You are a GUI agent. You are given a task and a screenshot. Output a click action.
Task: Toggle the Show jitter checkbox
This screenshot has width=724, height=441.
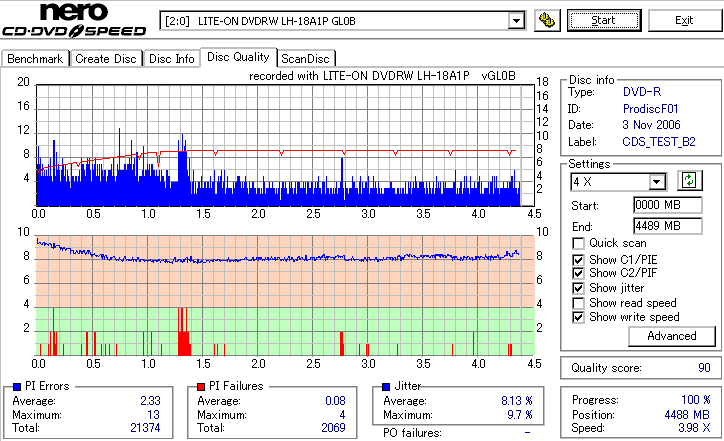tap(578, 288)
